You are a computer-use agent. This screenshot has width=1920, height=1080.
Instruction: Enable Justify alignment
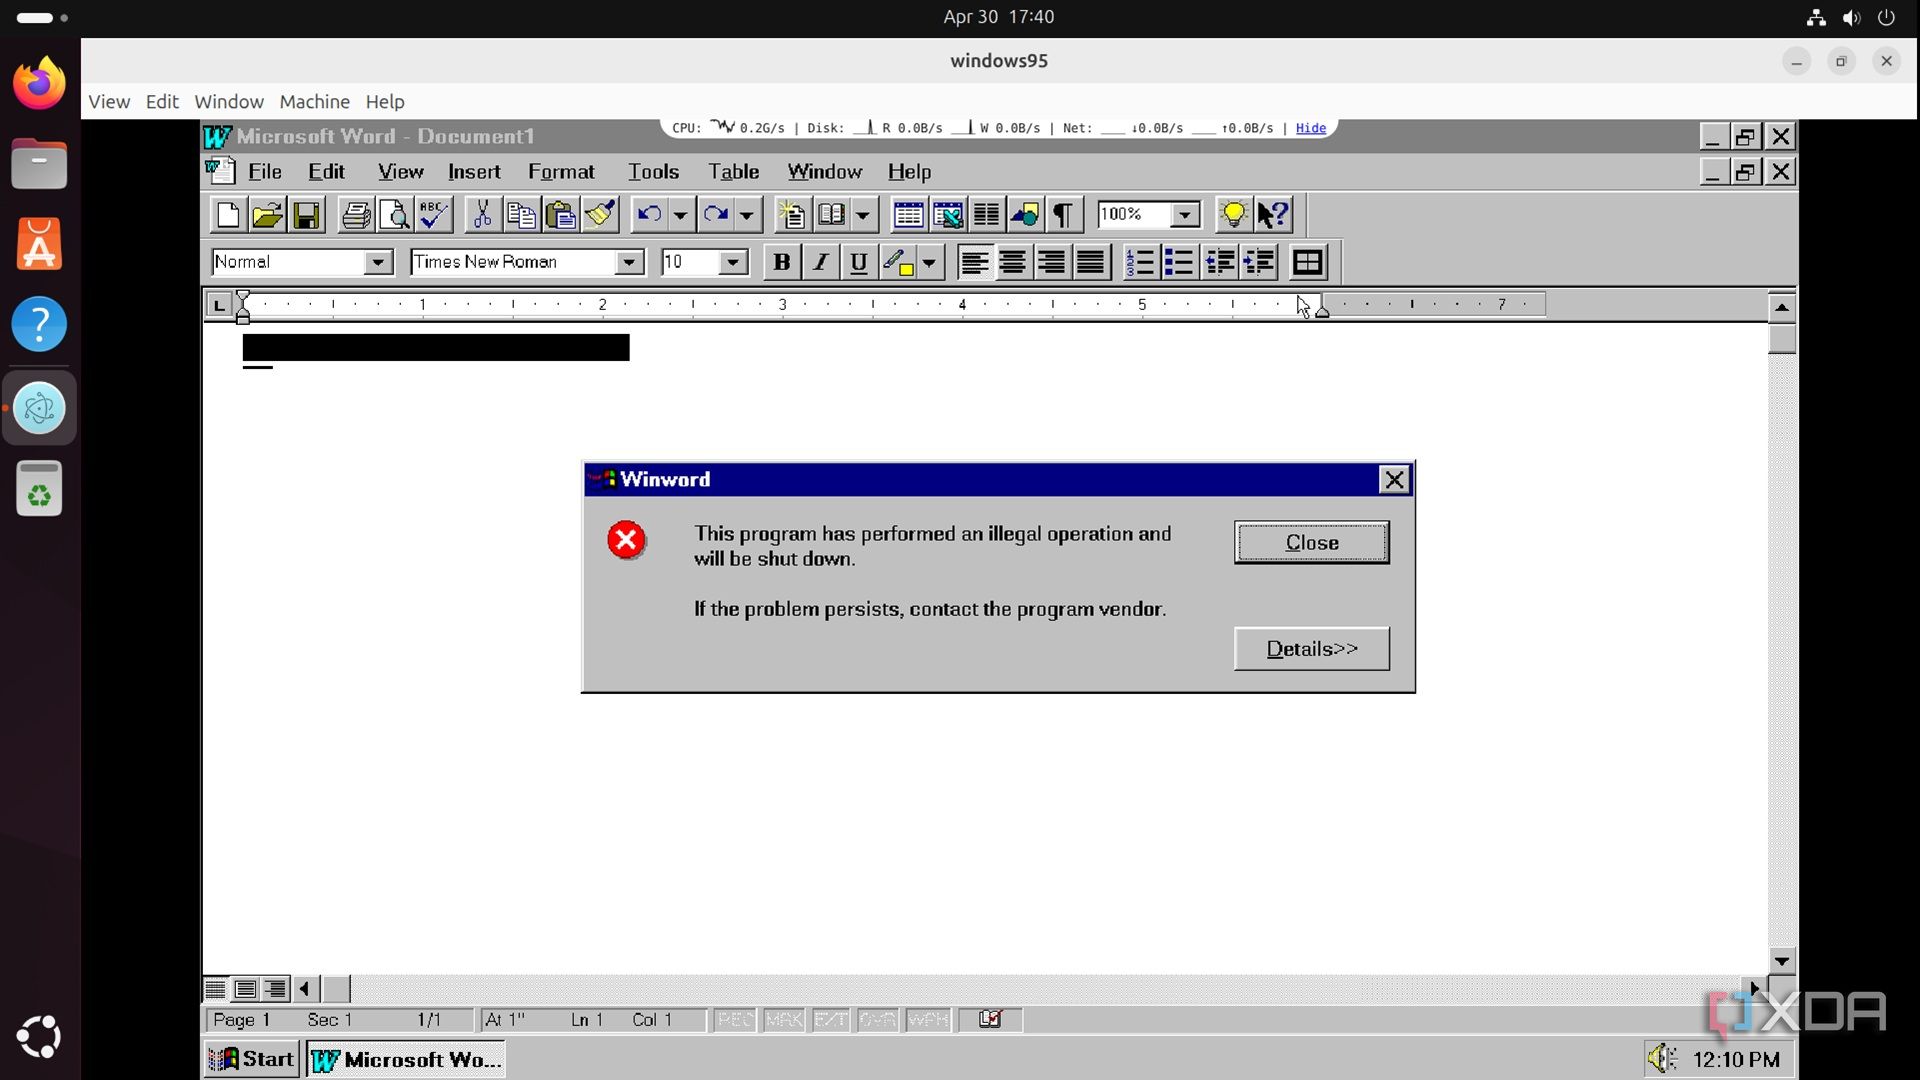(1090, 262)
